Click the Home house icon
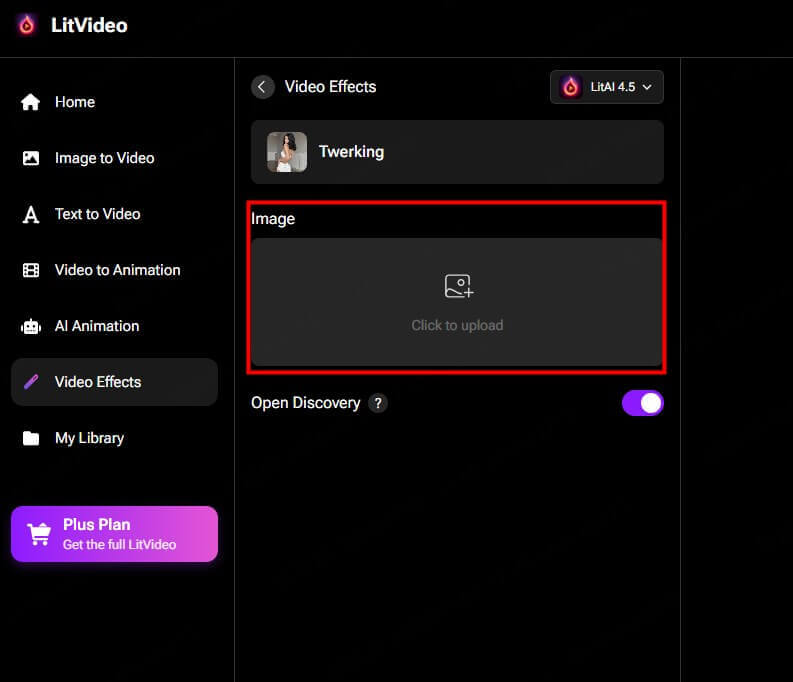Screen dimensions: 793x682 [30, 102]
